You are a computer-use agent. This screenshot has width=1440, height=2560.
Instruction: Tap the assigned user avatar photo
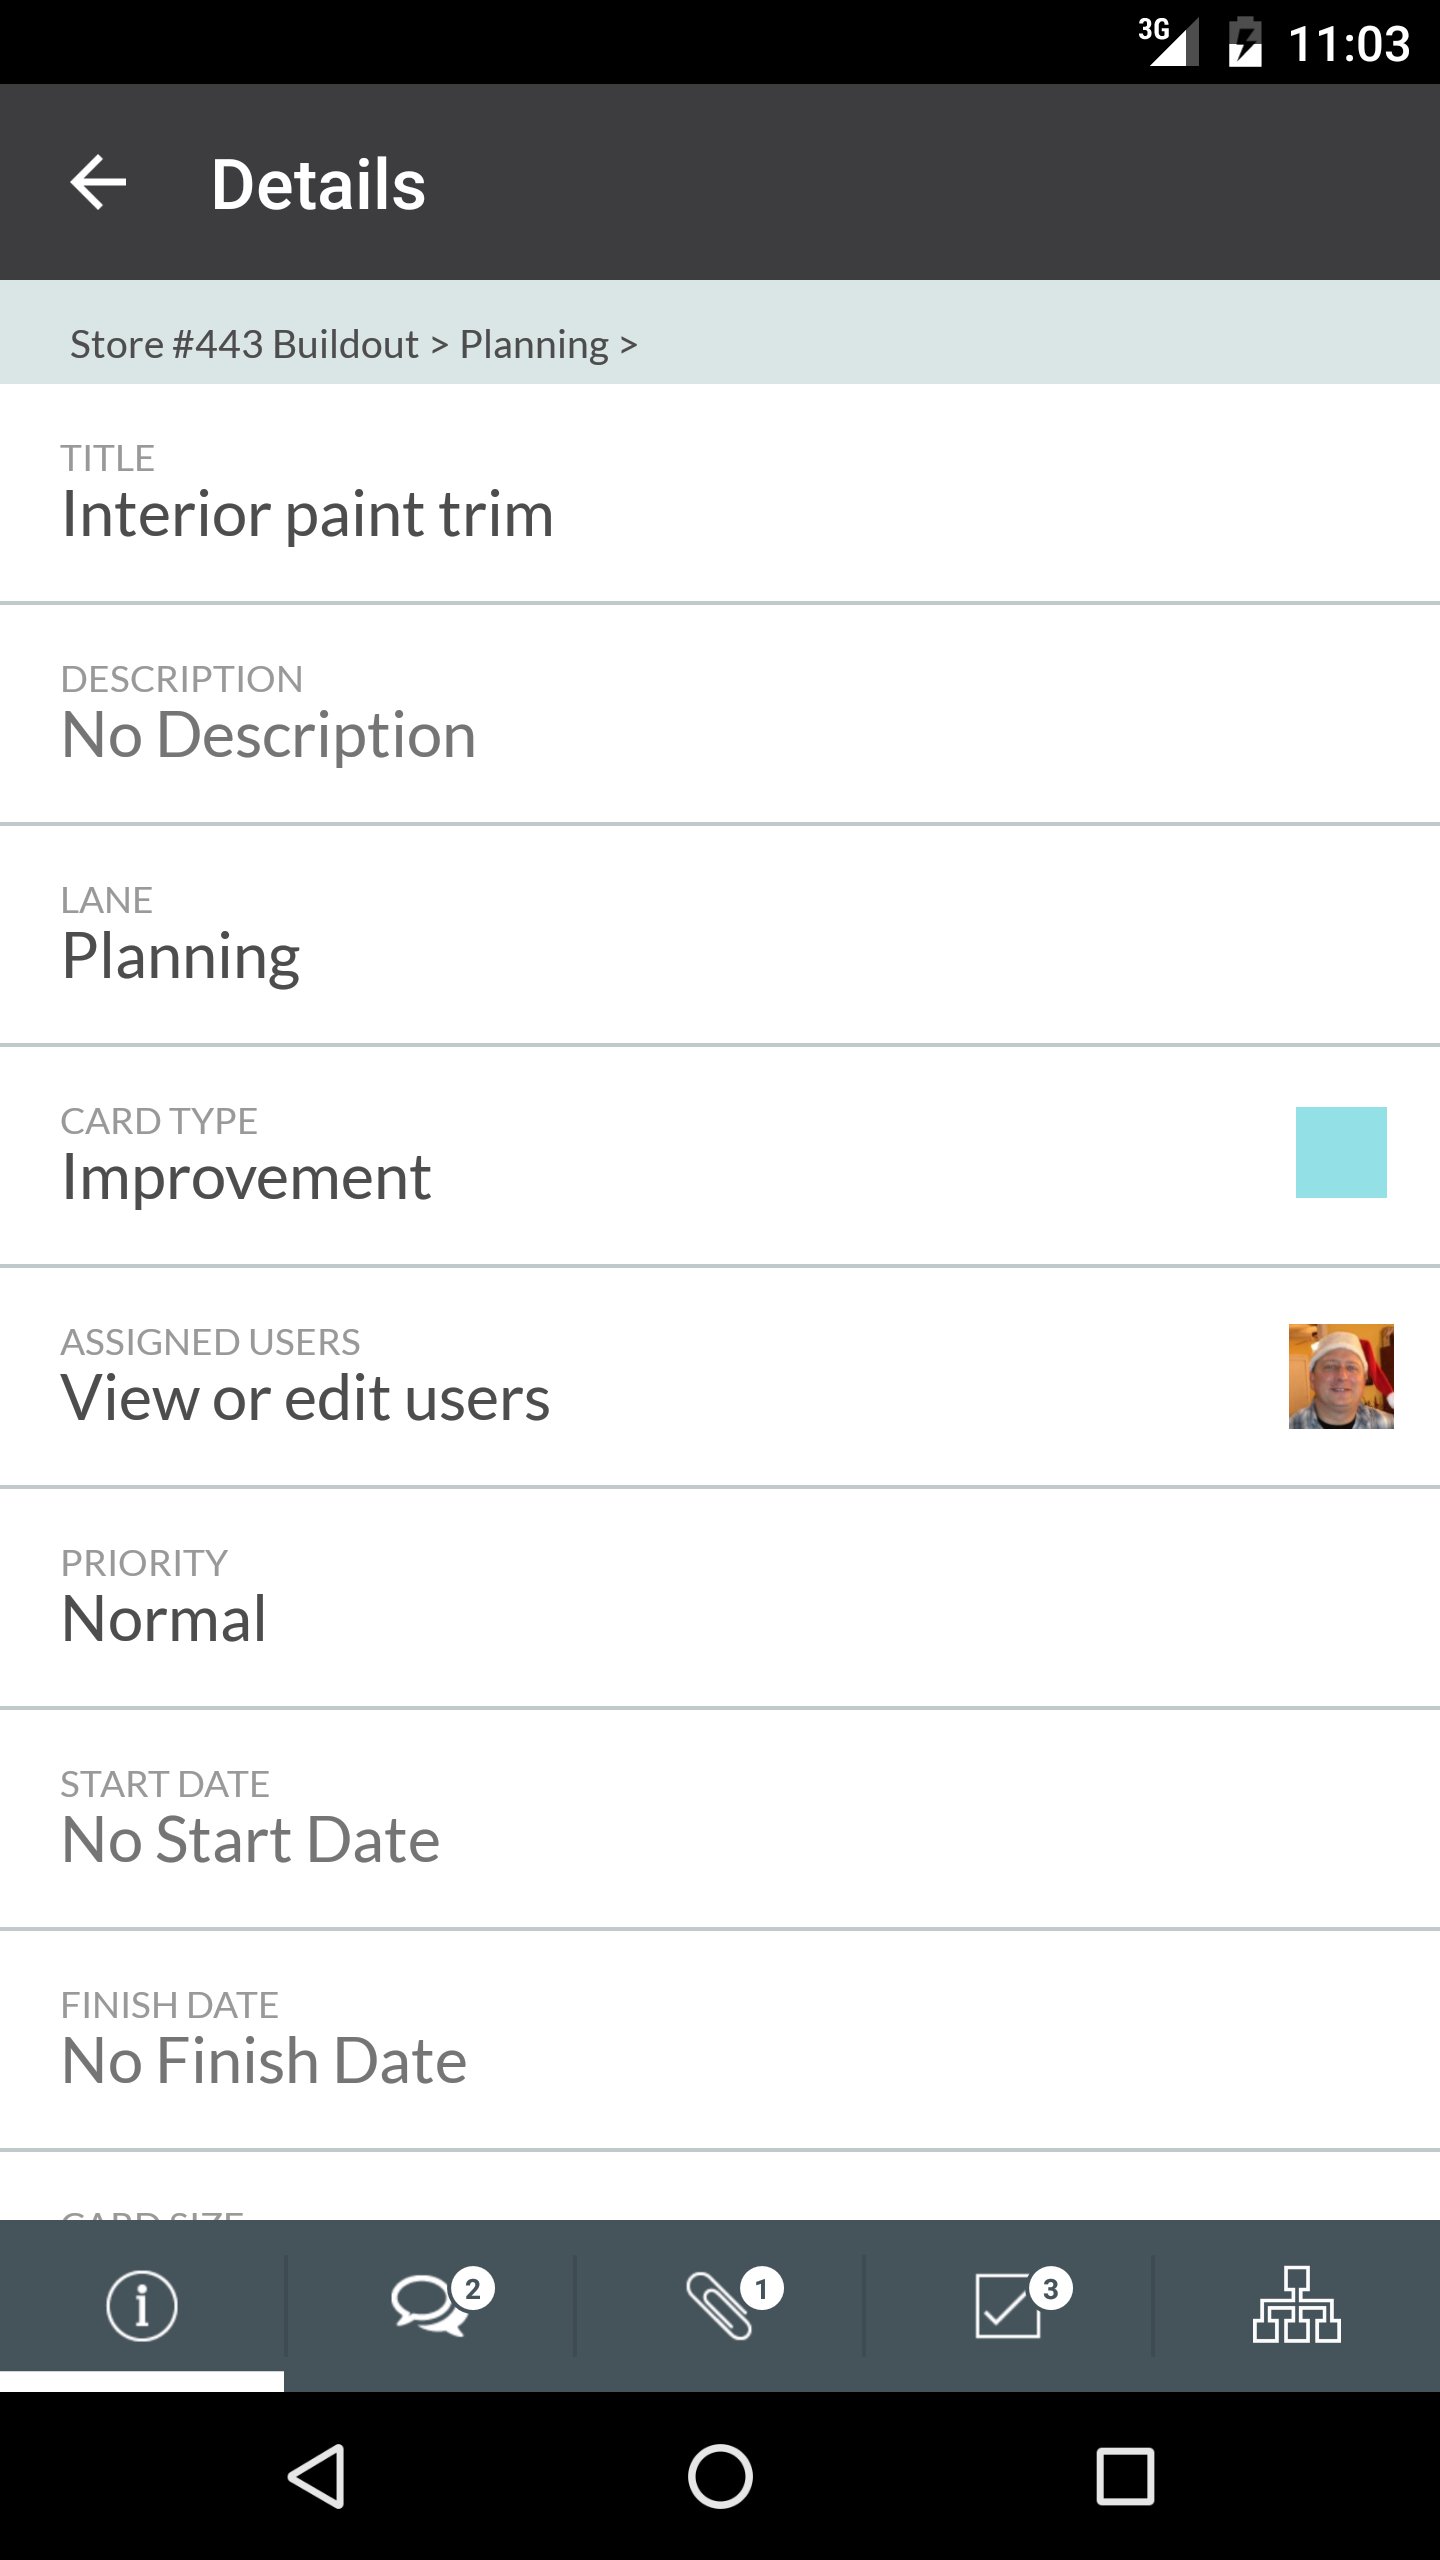(1341, 1376)
